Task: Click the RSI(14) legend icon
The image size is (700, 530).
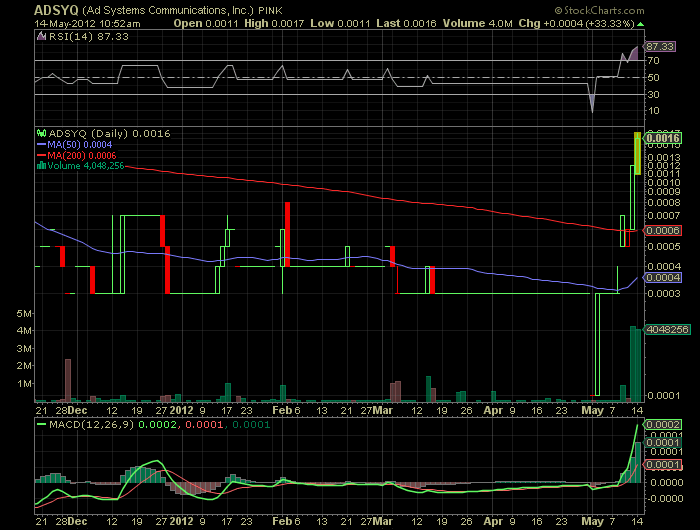Action: (41, 37)
